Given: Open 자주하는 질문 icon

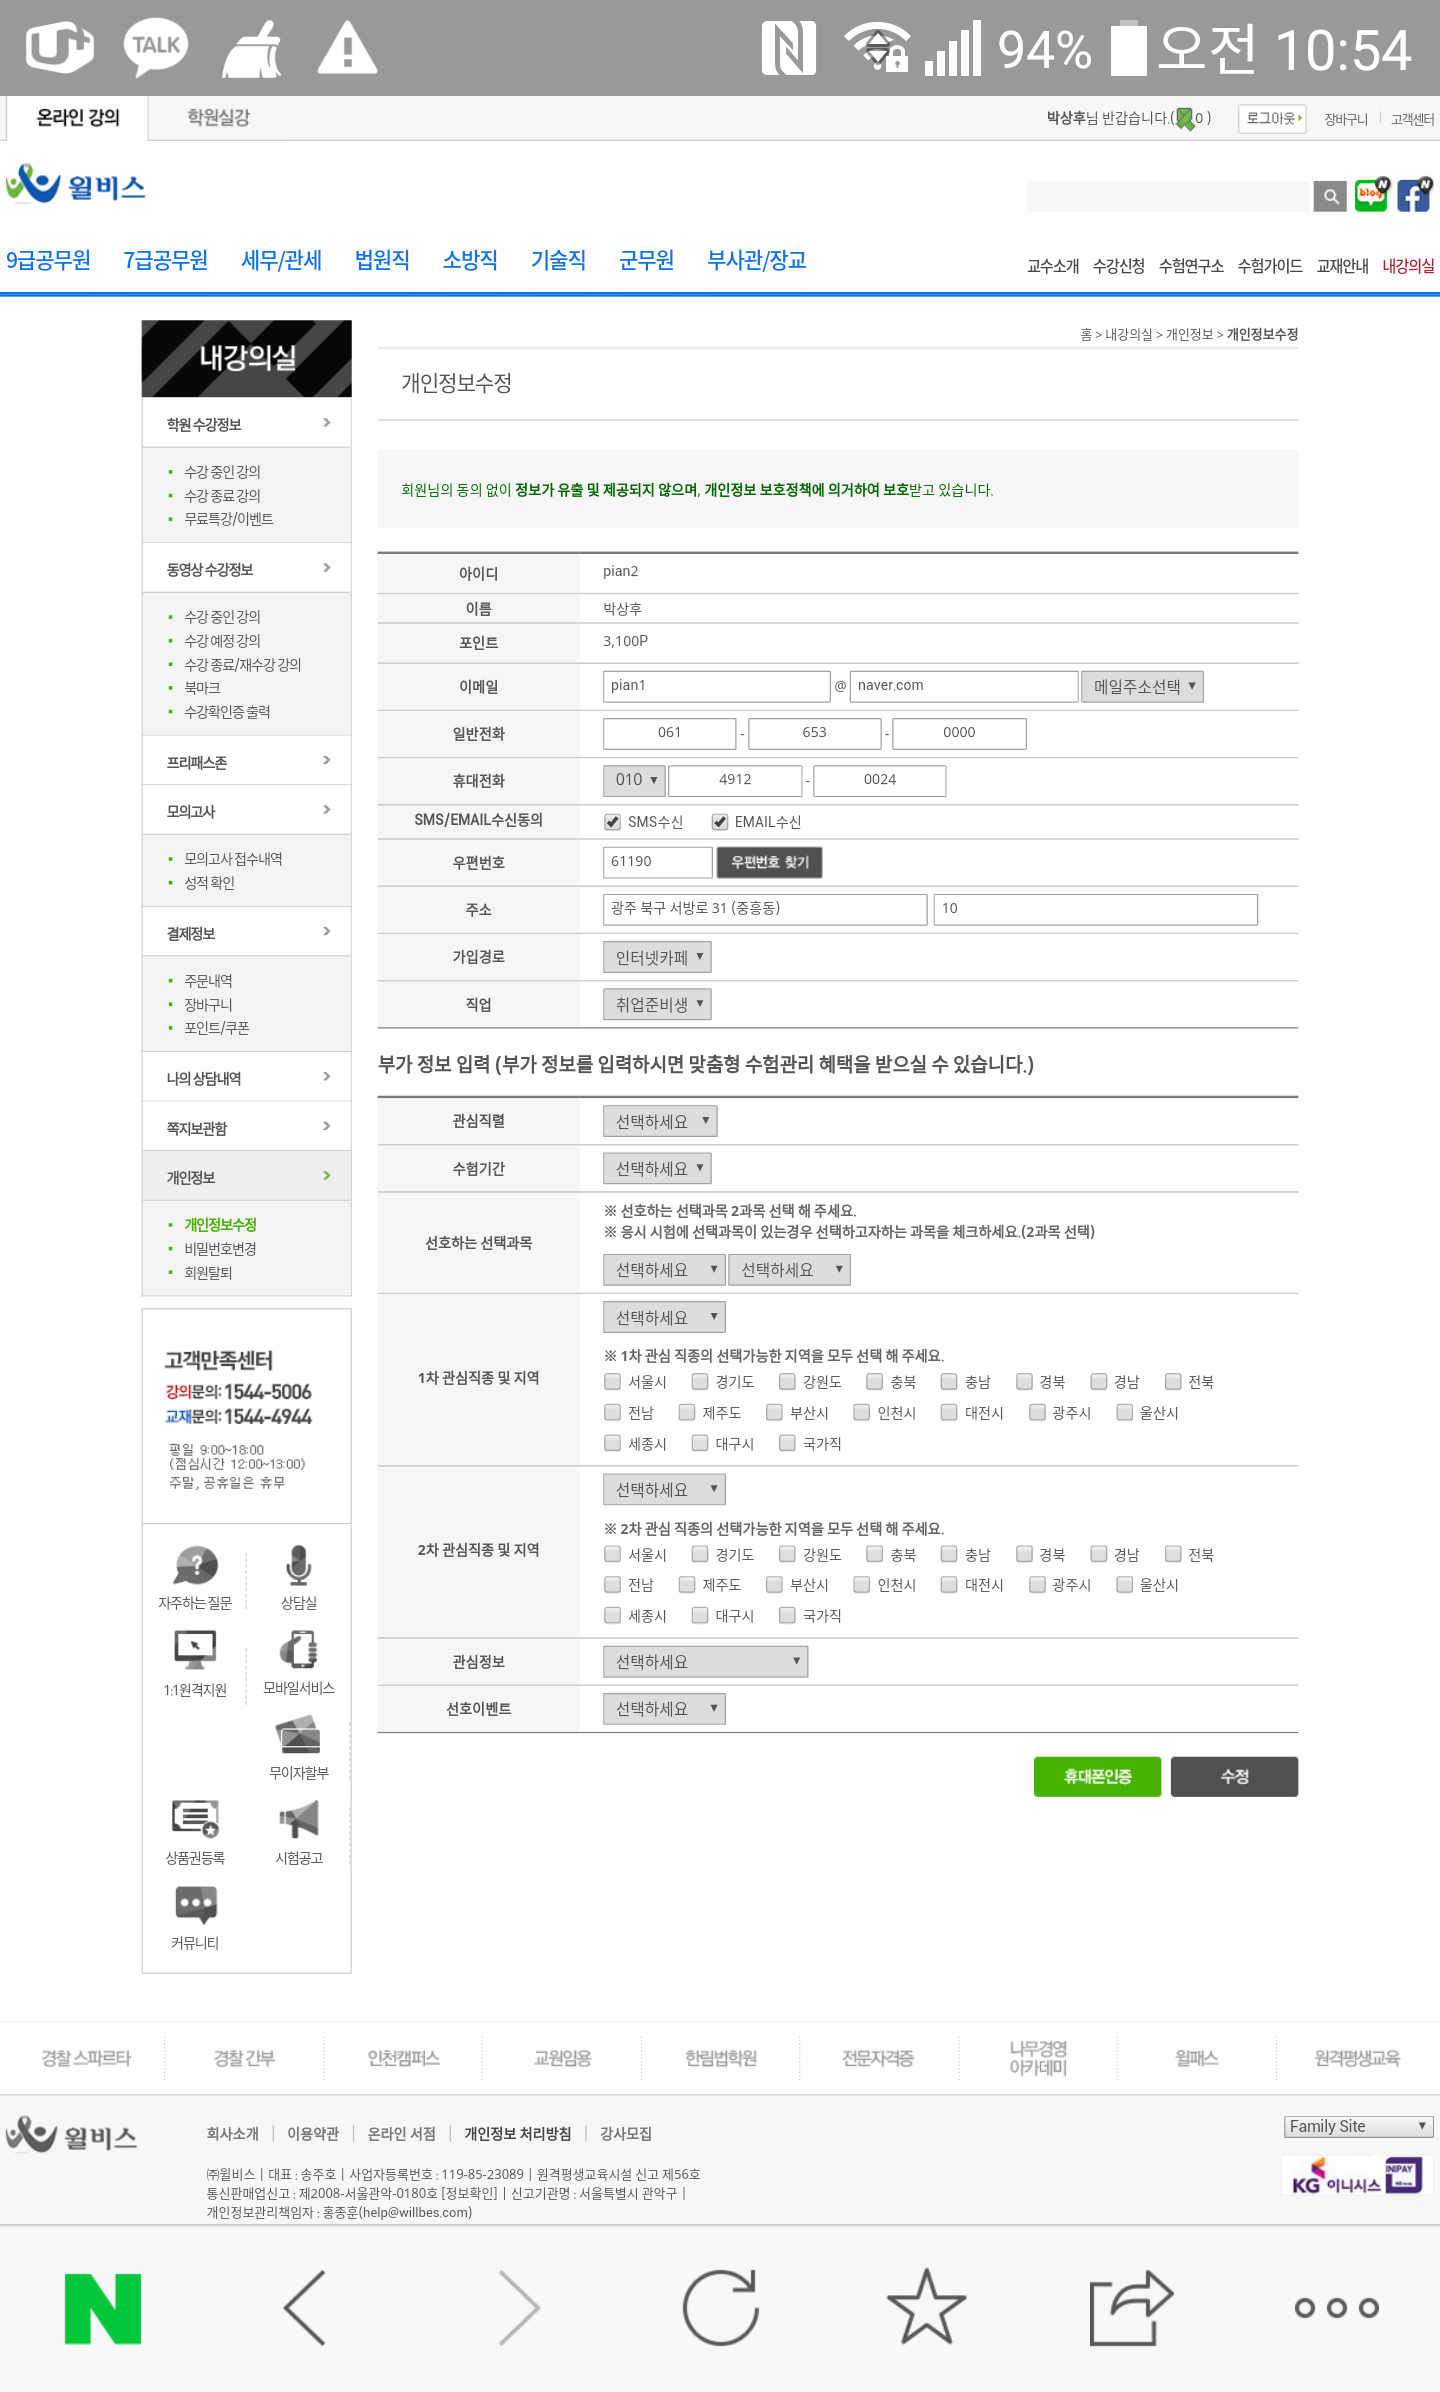Looking at the screenshot, I should 196,1566.
